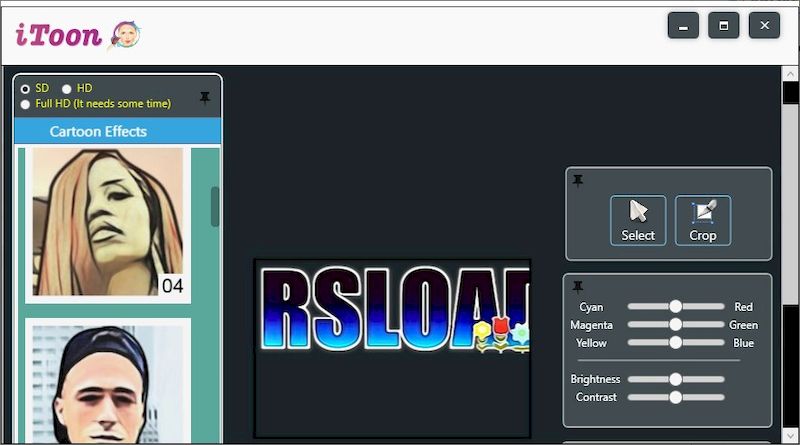Click the Blue label

click(743, 343)
